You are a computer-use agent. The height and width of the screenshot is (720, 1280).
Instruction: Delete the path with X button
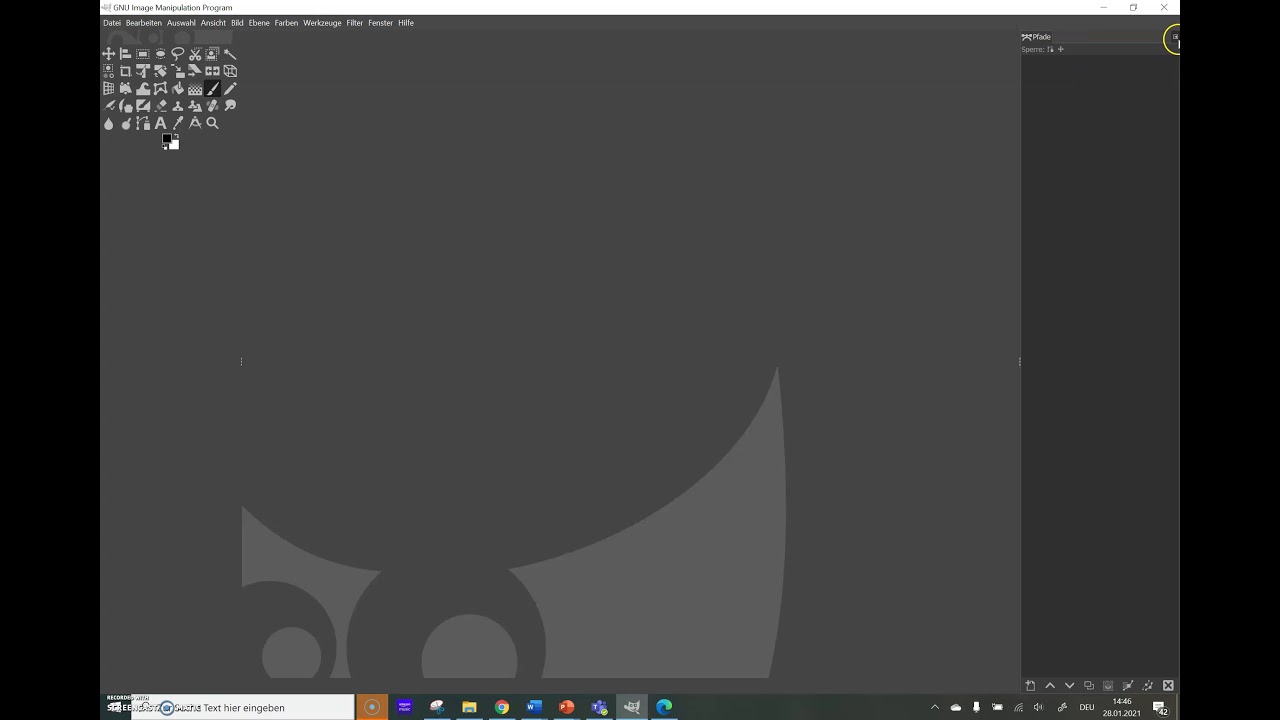[x=1167, y=686]
